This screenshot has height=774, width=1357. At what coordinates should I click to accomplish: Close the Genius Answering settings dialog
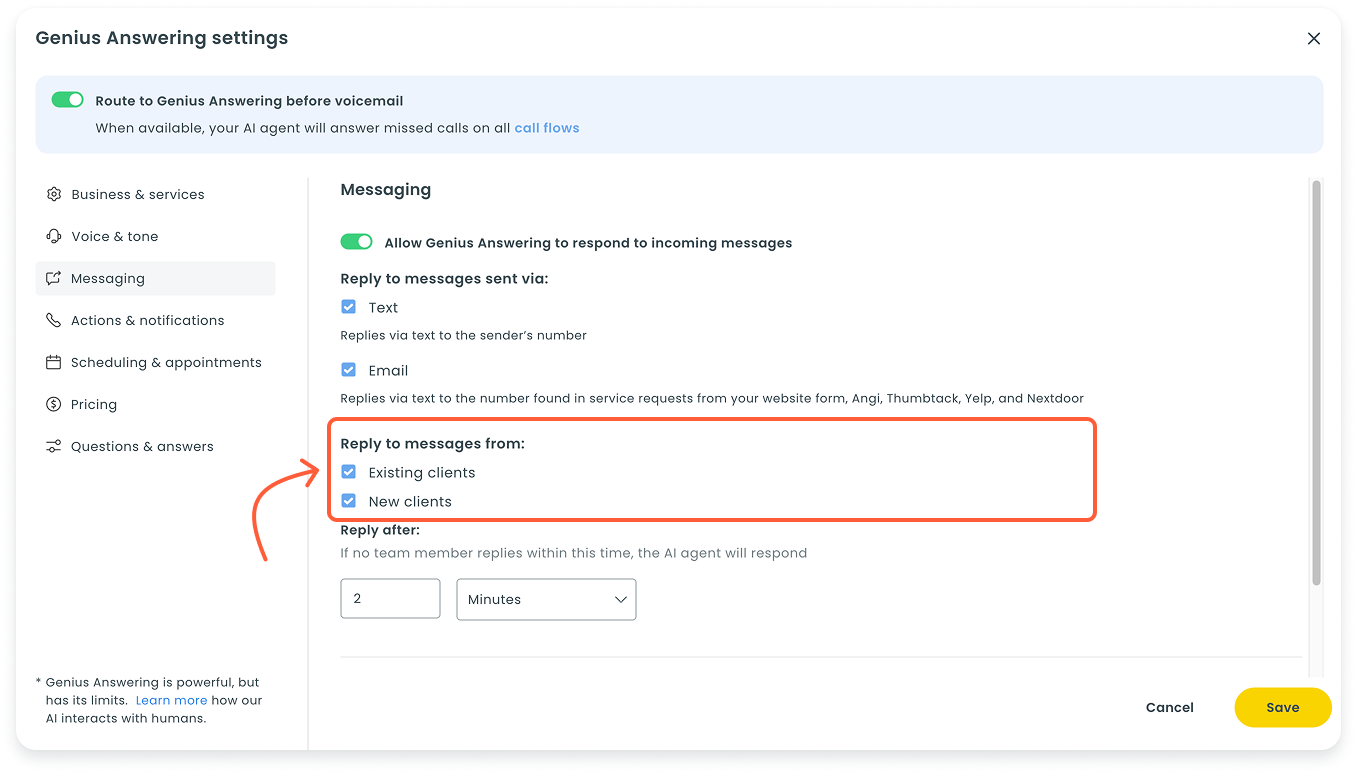click(1313, 39)
